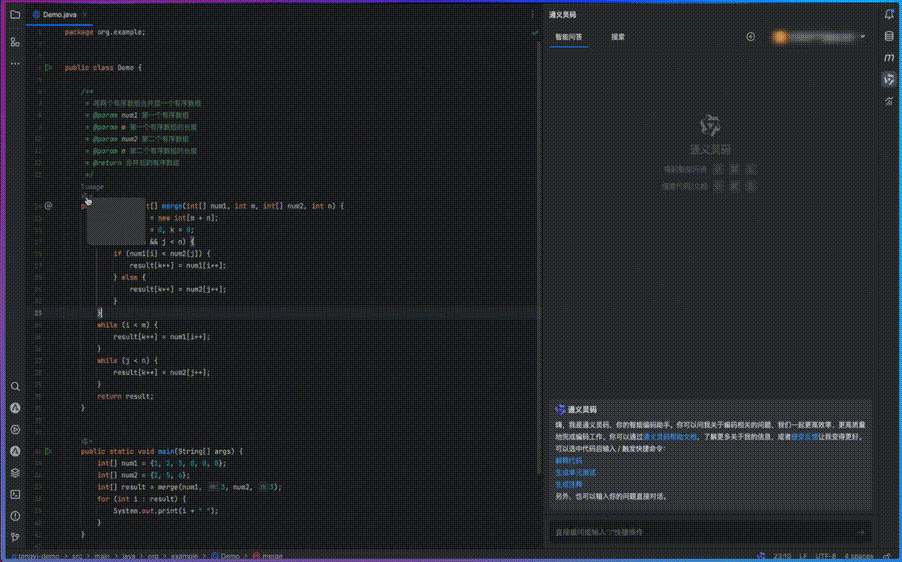
Task: Click the UTF-8 encoding in the status bar
Action: tap(826, 556)
